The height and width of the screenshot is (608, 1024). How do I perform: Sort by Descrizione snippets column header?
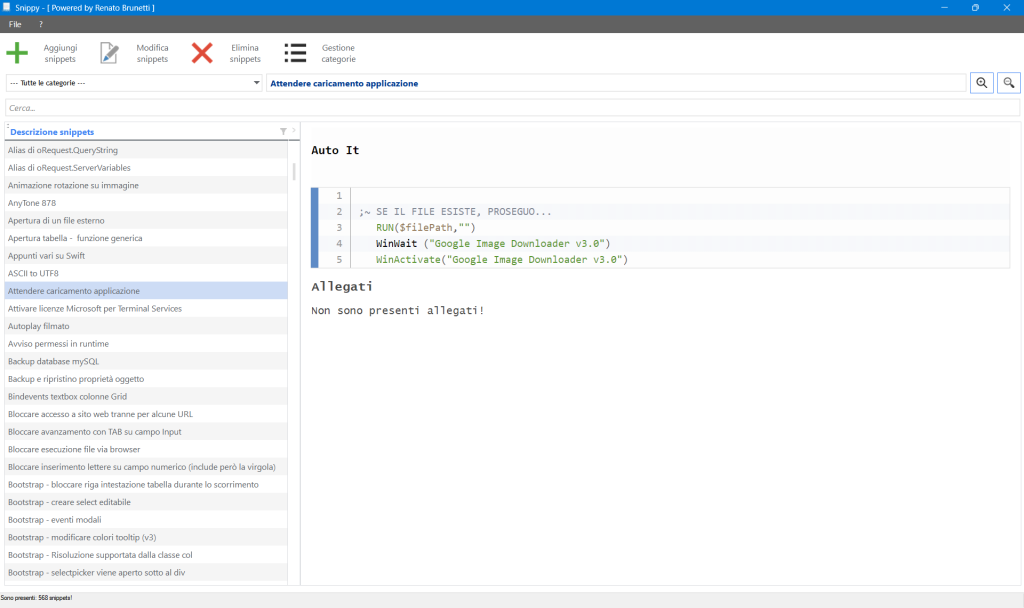52,132
